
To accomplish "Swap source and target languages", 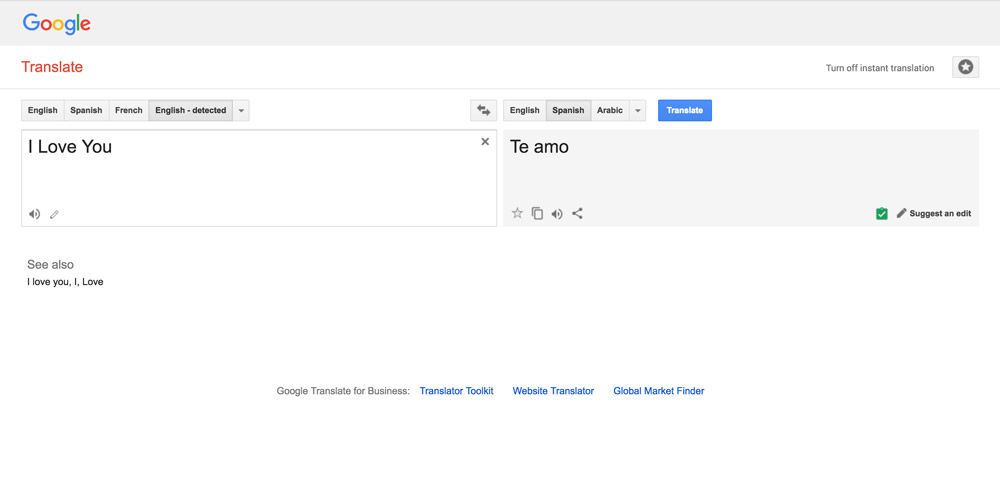I will 483,110.
